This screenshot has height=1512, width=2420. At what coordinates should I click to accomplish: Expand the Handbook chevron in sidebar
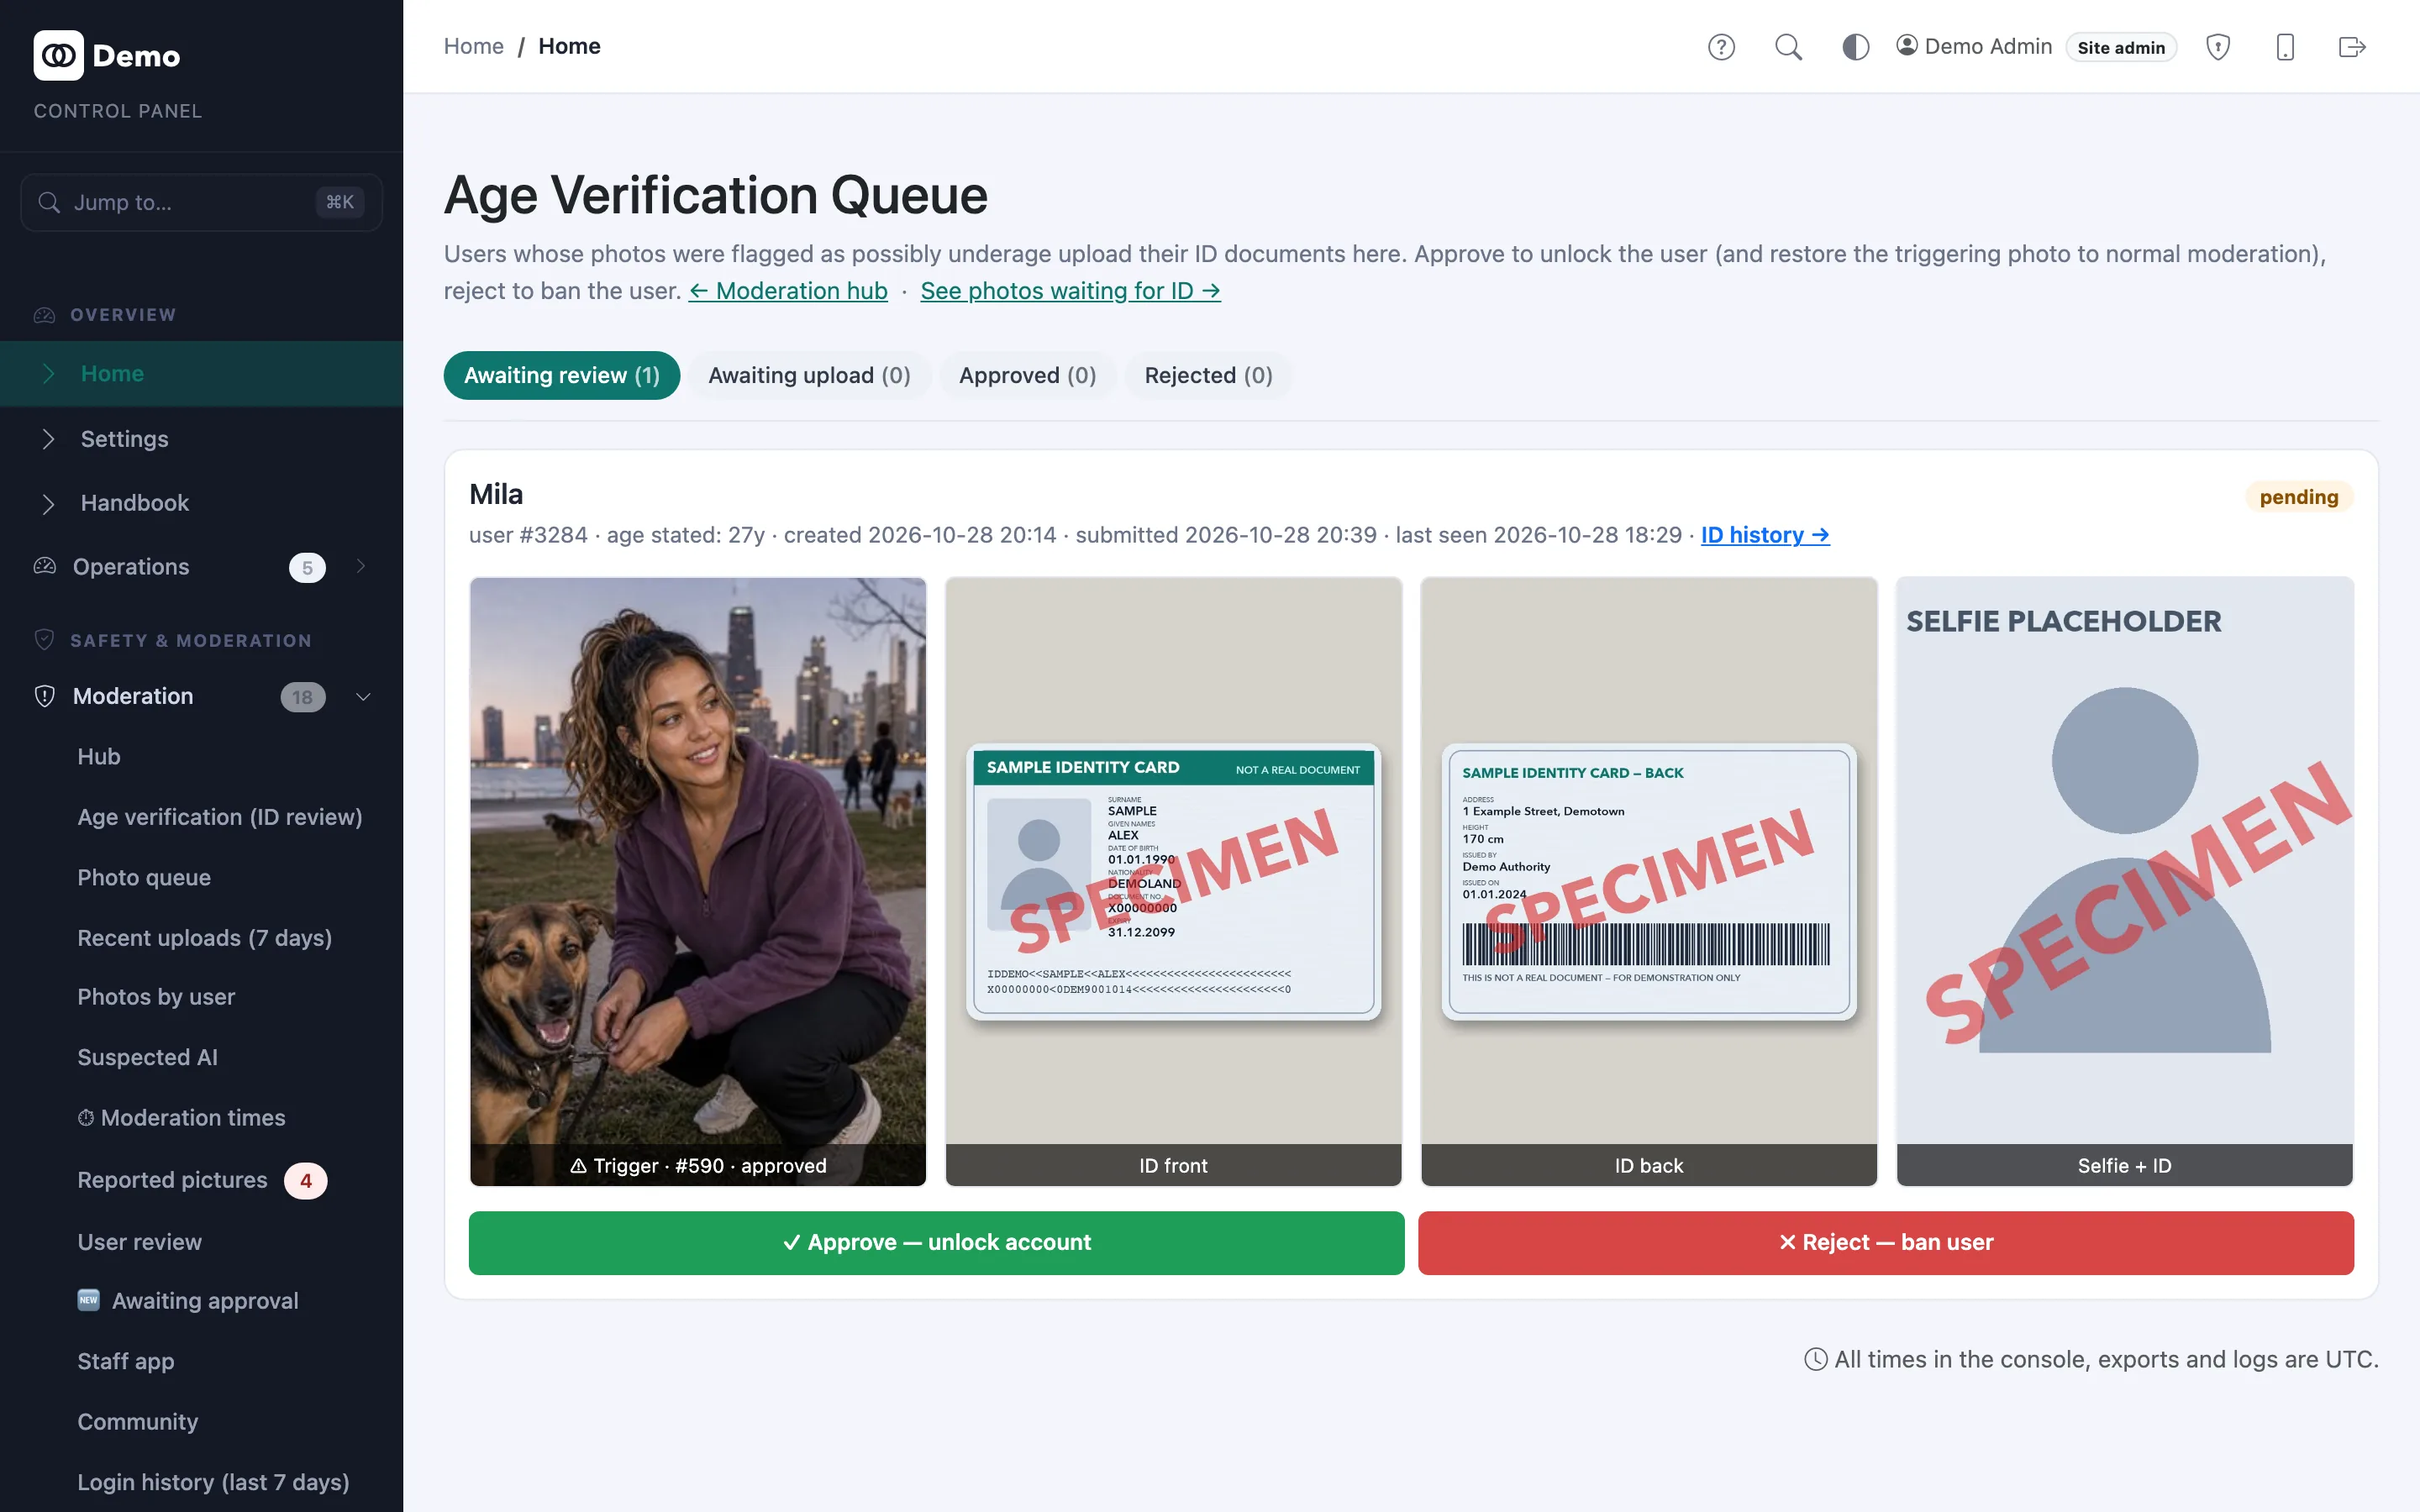pos(48,503)
